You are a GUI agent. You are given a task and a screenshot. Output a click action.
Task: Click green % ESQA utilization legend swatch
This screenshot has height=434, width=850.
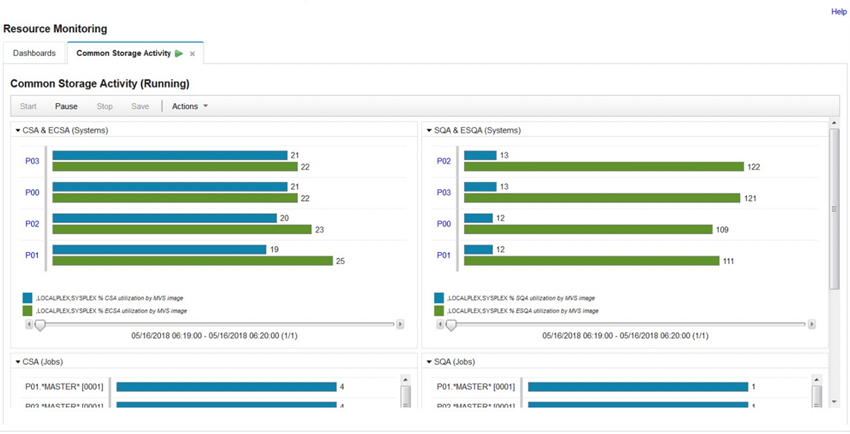439,311
